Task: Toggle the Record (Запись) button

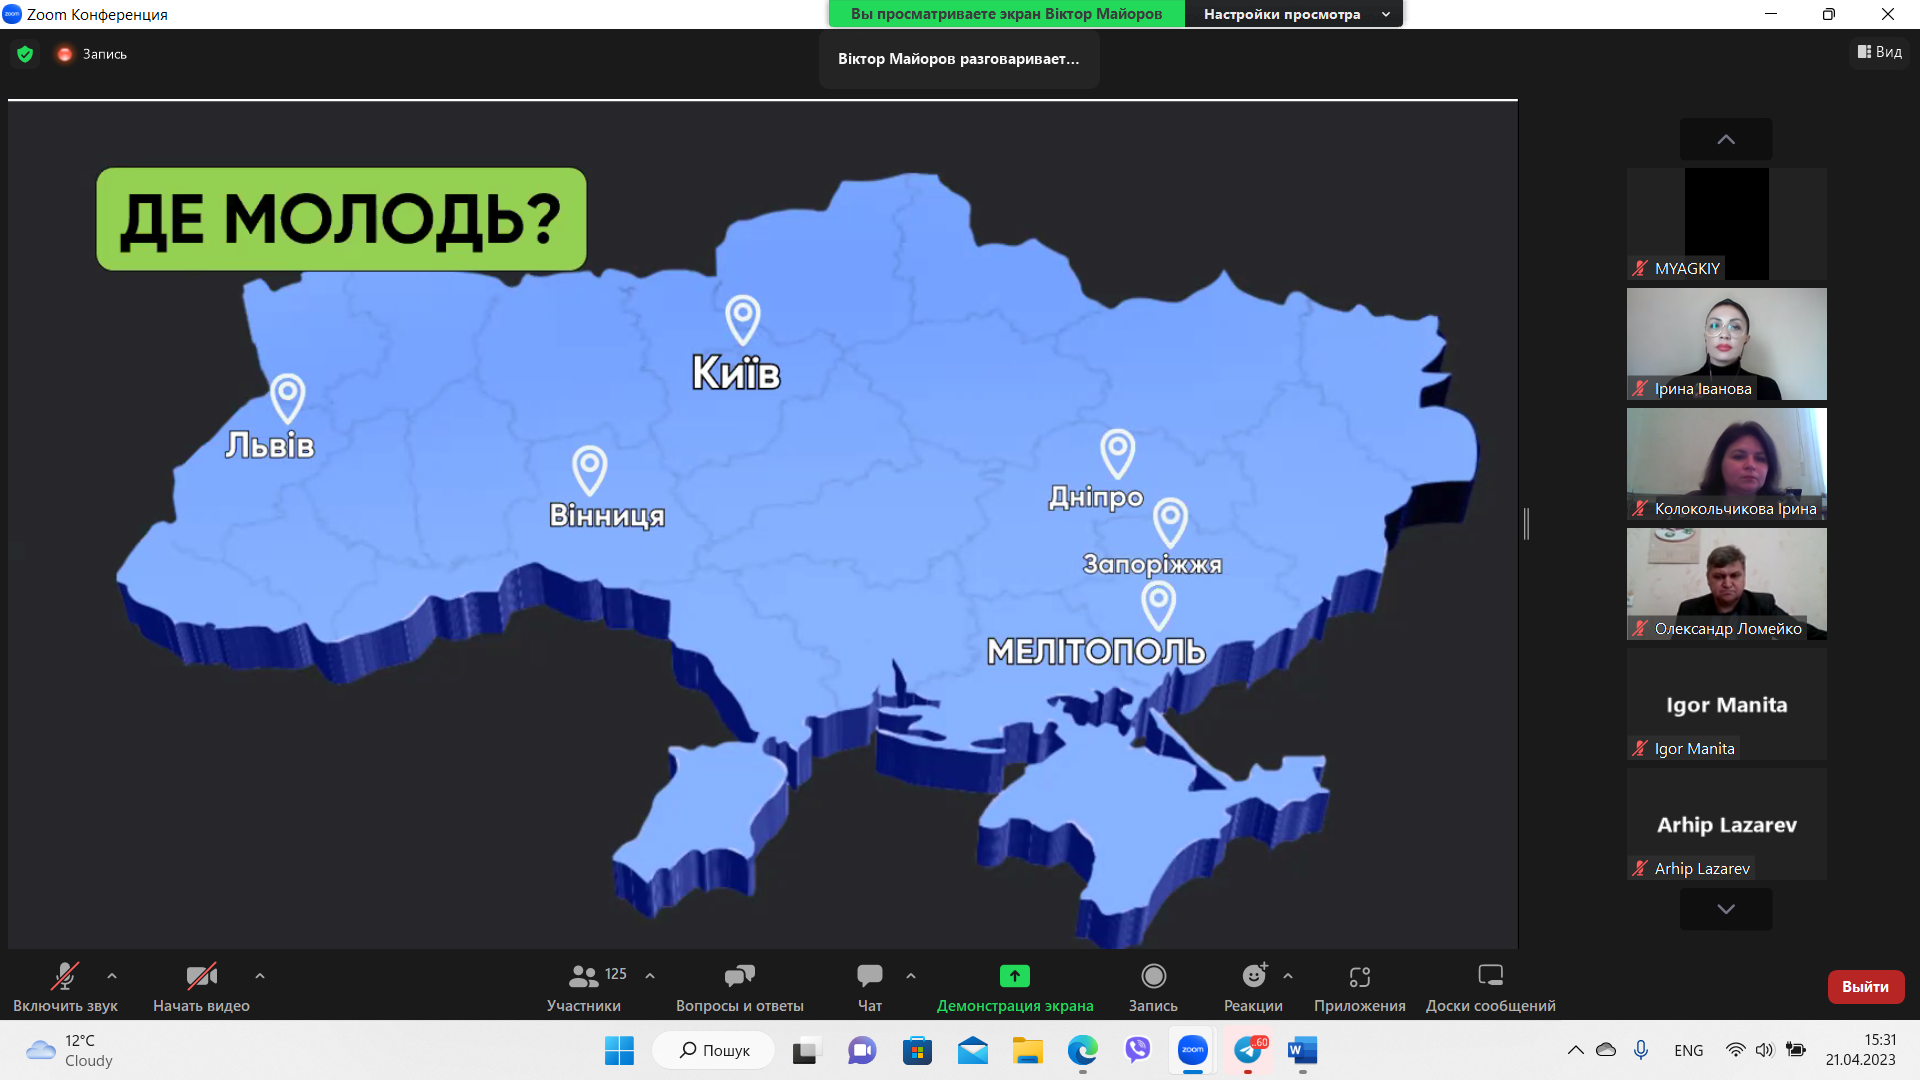Action: [x=1153, y=976]
